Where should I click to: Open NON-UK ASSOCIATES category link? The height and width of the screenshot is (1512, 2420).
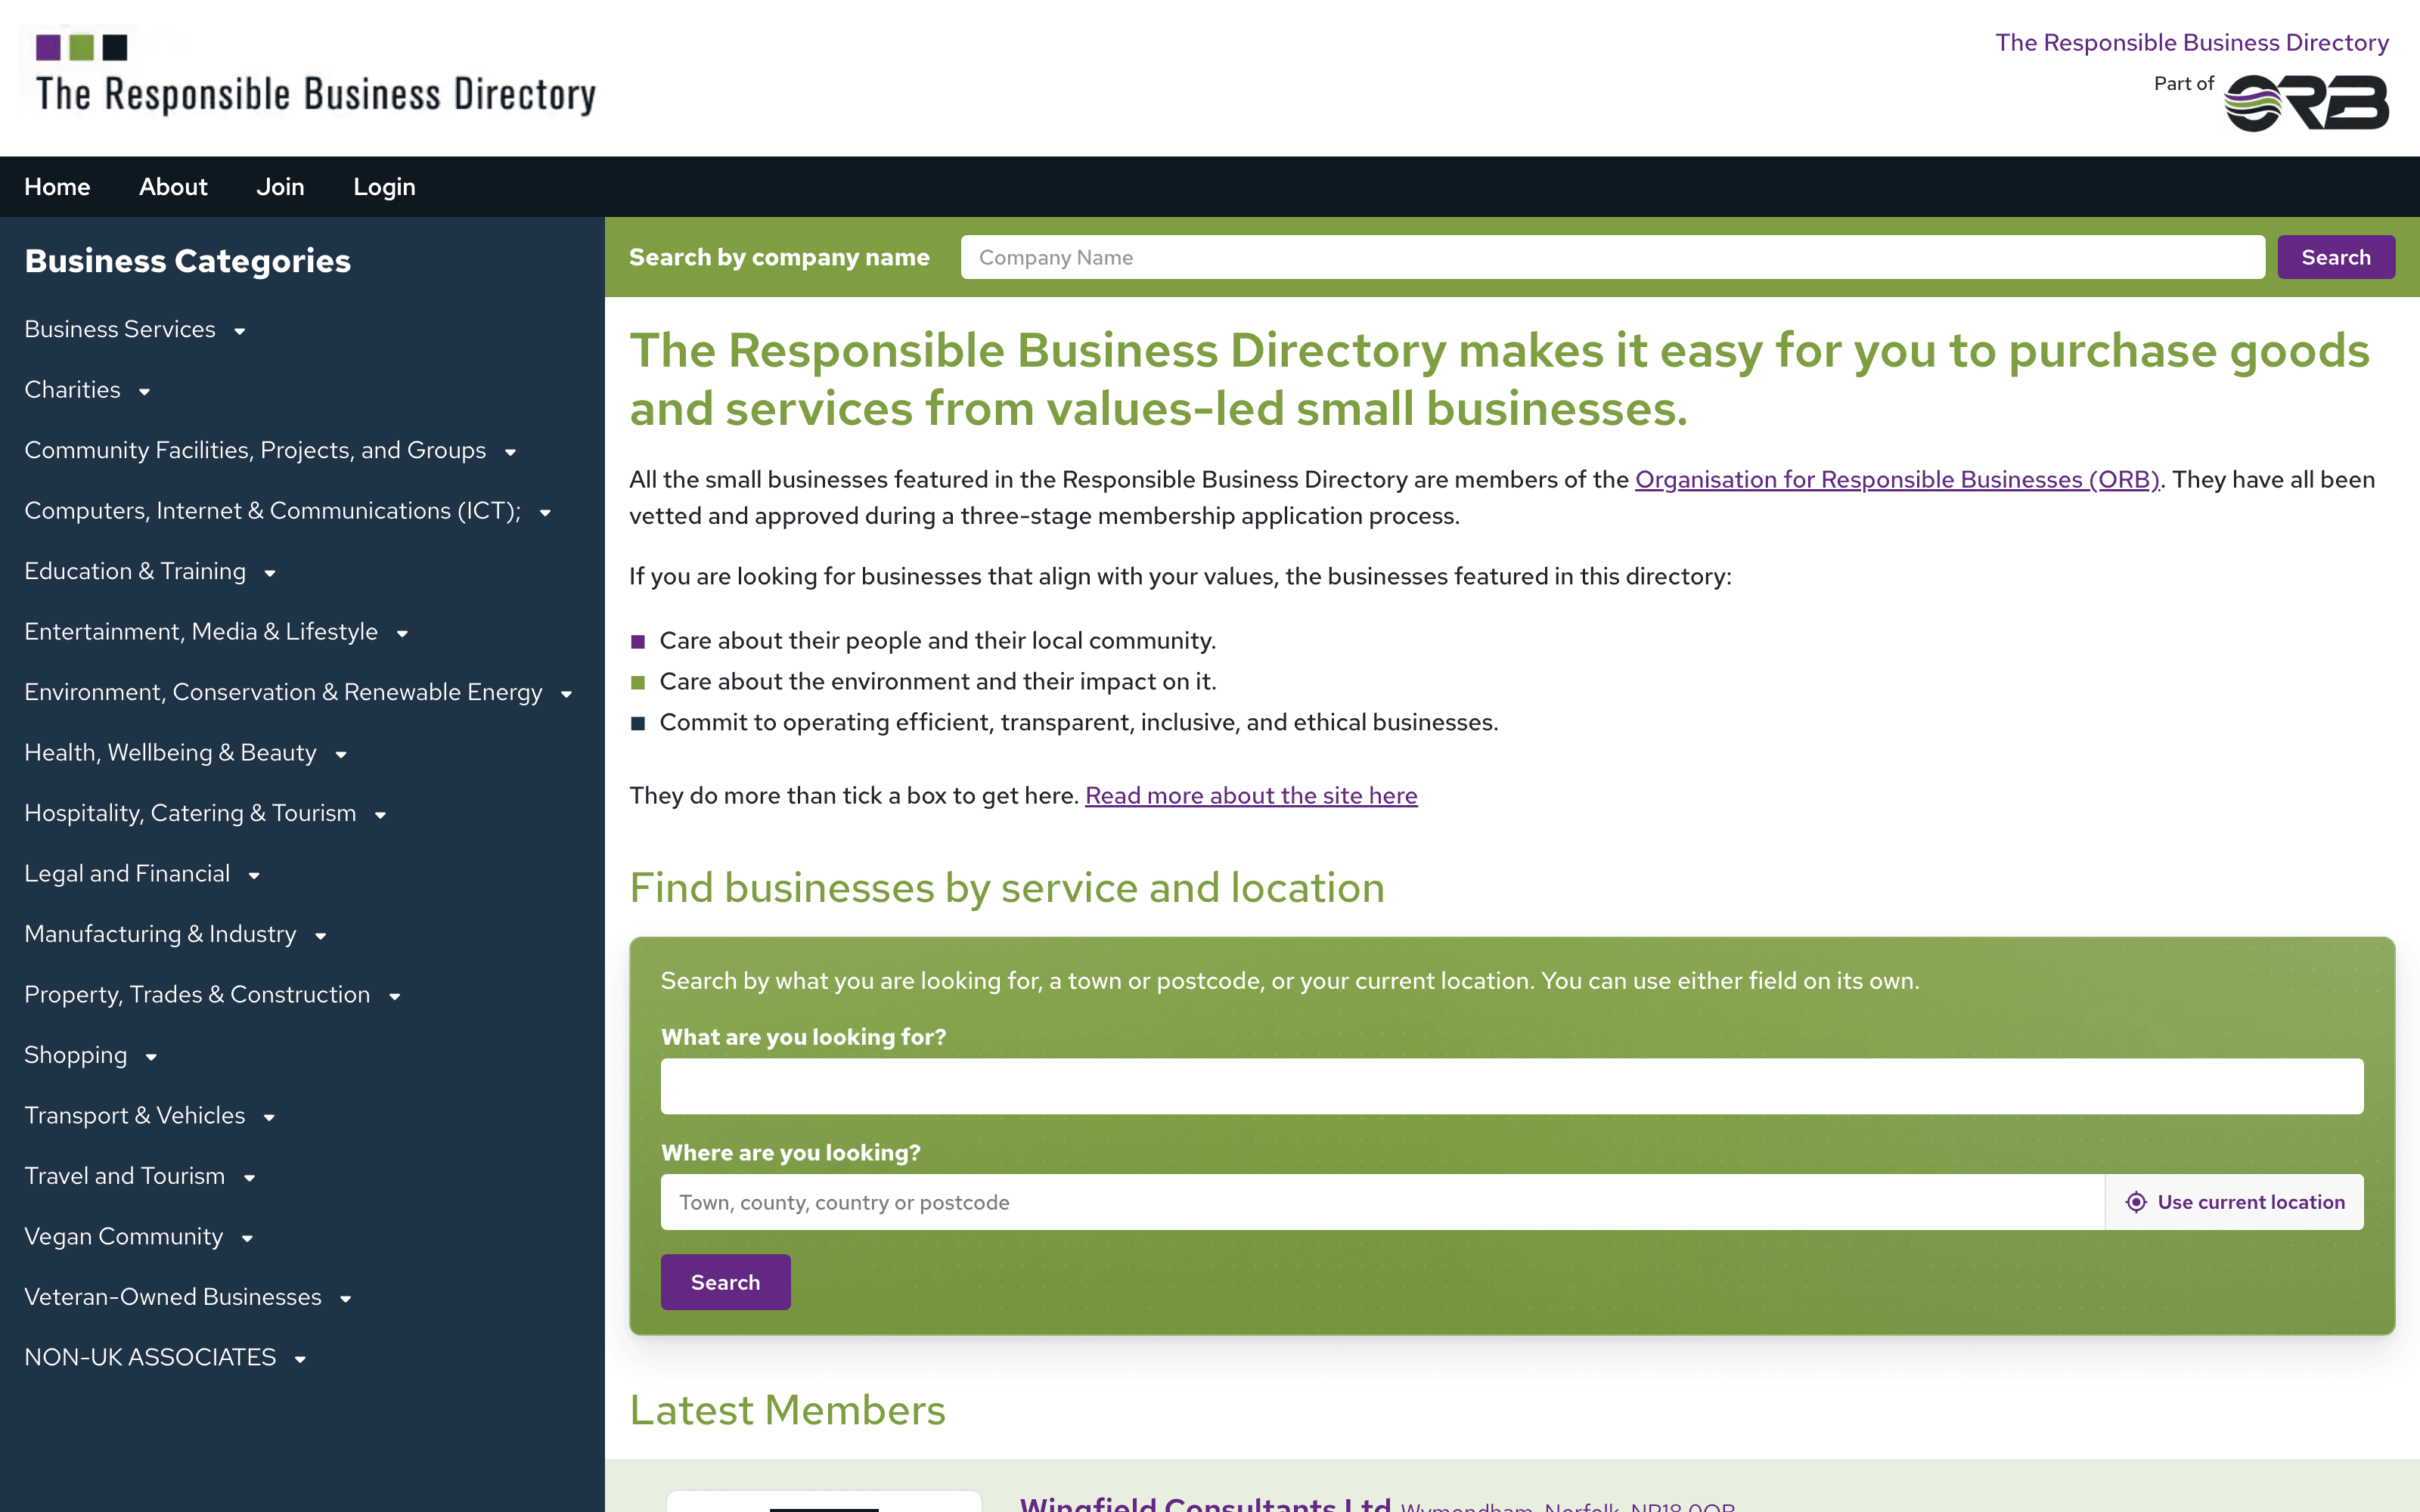pos(150,1357)
